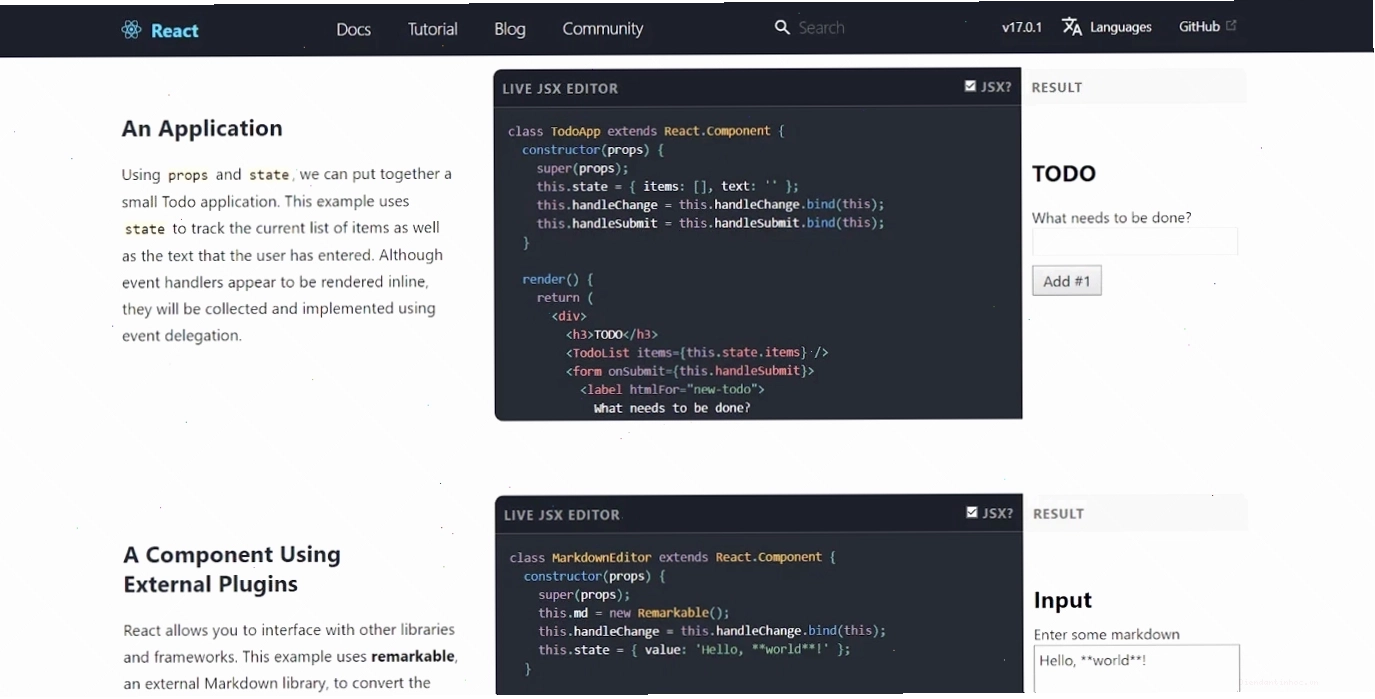The image size is (1375, 699).
Task: Click the bold word 'remarkable' in paragraph
Action: [x=413, y=657]
